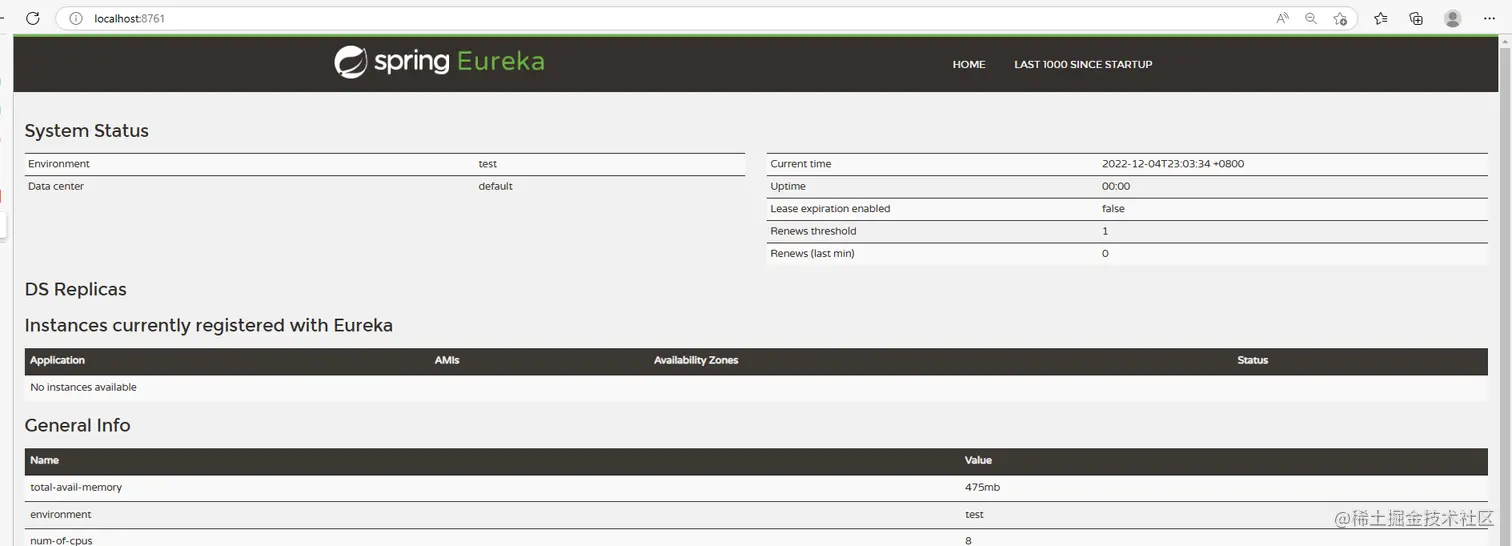This screenshot has width=1512, height=546.
Task: Click the Environment row label
Action: (x=59, y=164)
